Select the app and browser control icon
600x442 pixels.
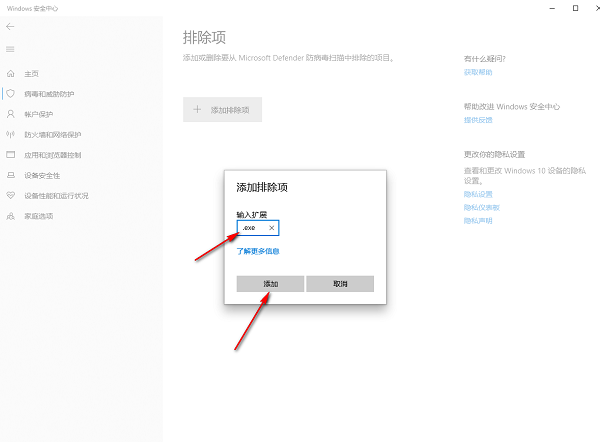click(11, 155)
